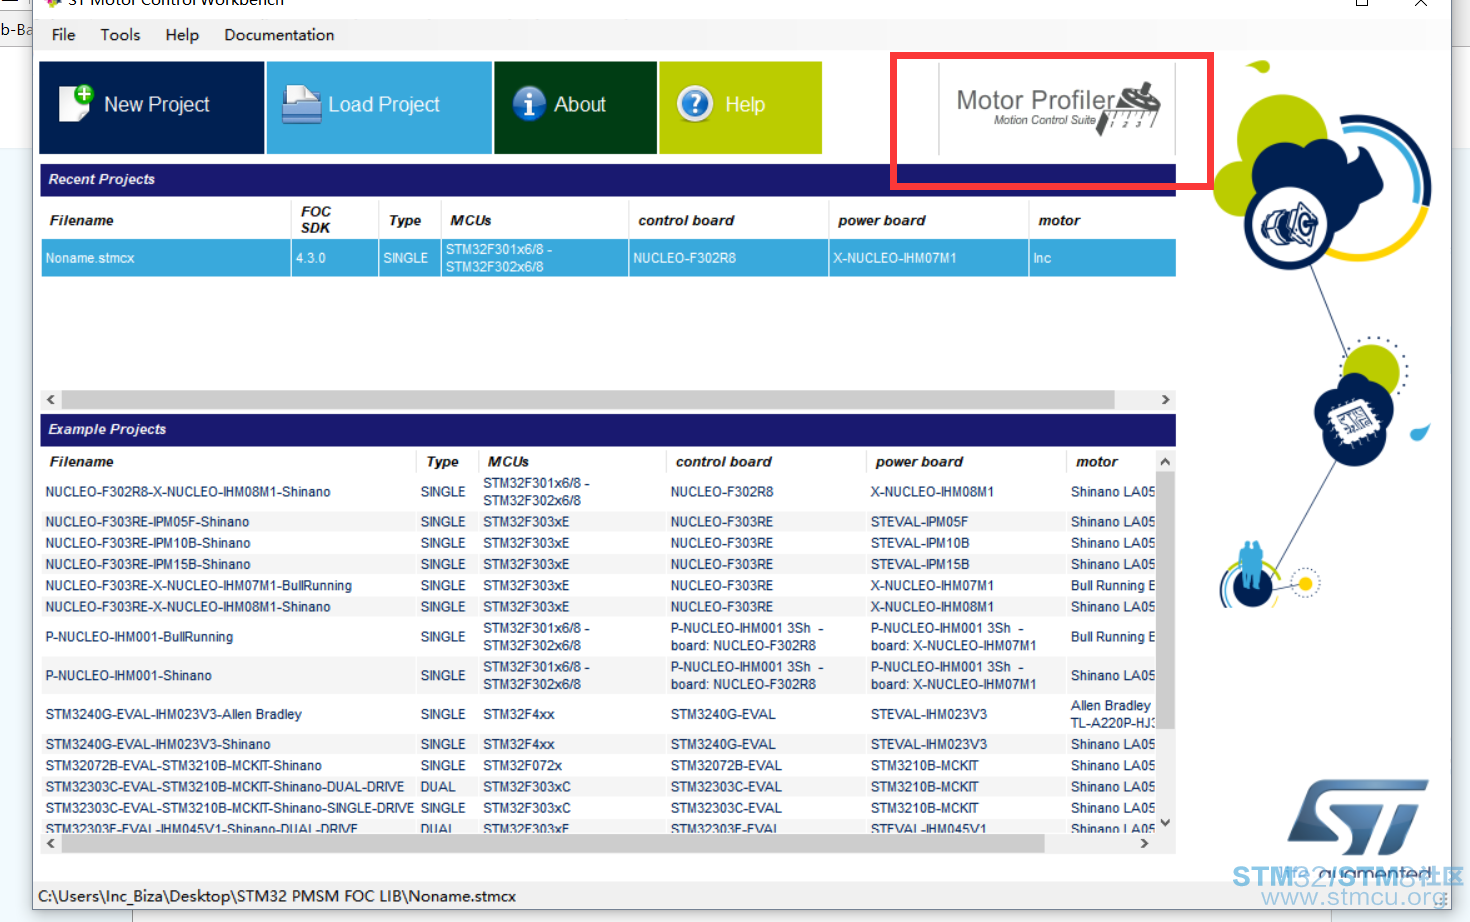This screenshot has width=1470, height=922.
Task: Click the Help question mark icon
Action: tap(694, 103)
